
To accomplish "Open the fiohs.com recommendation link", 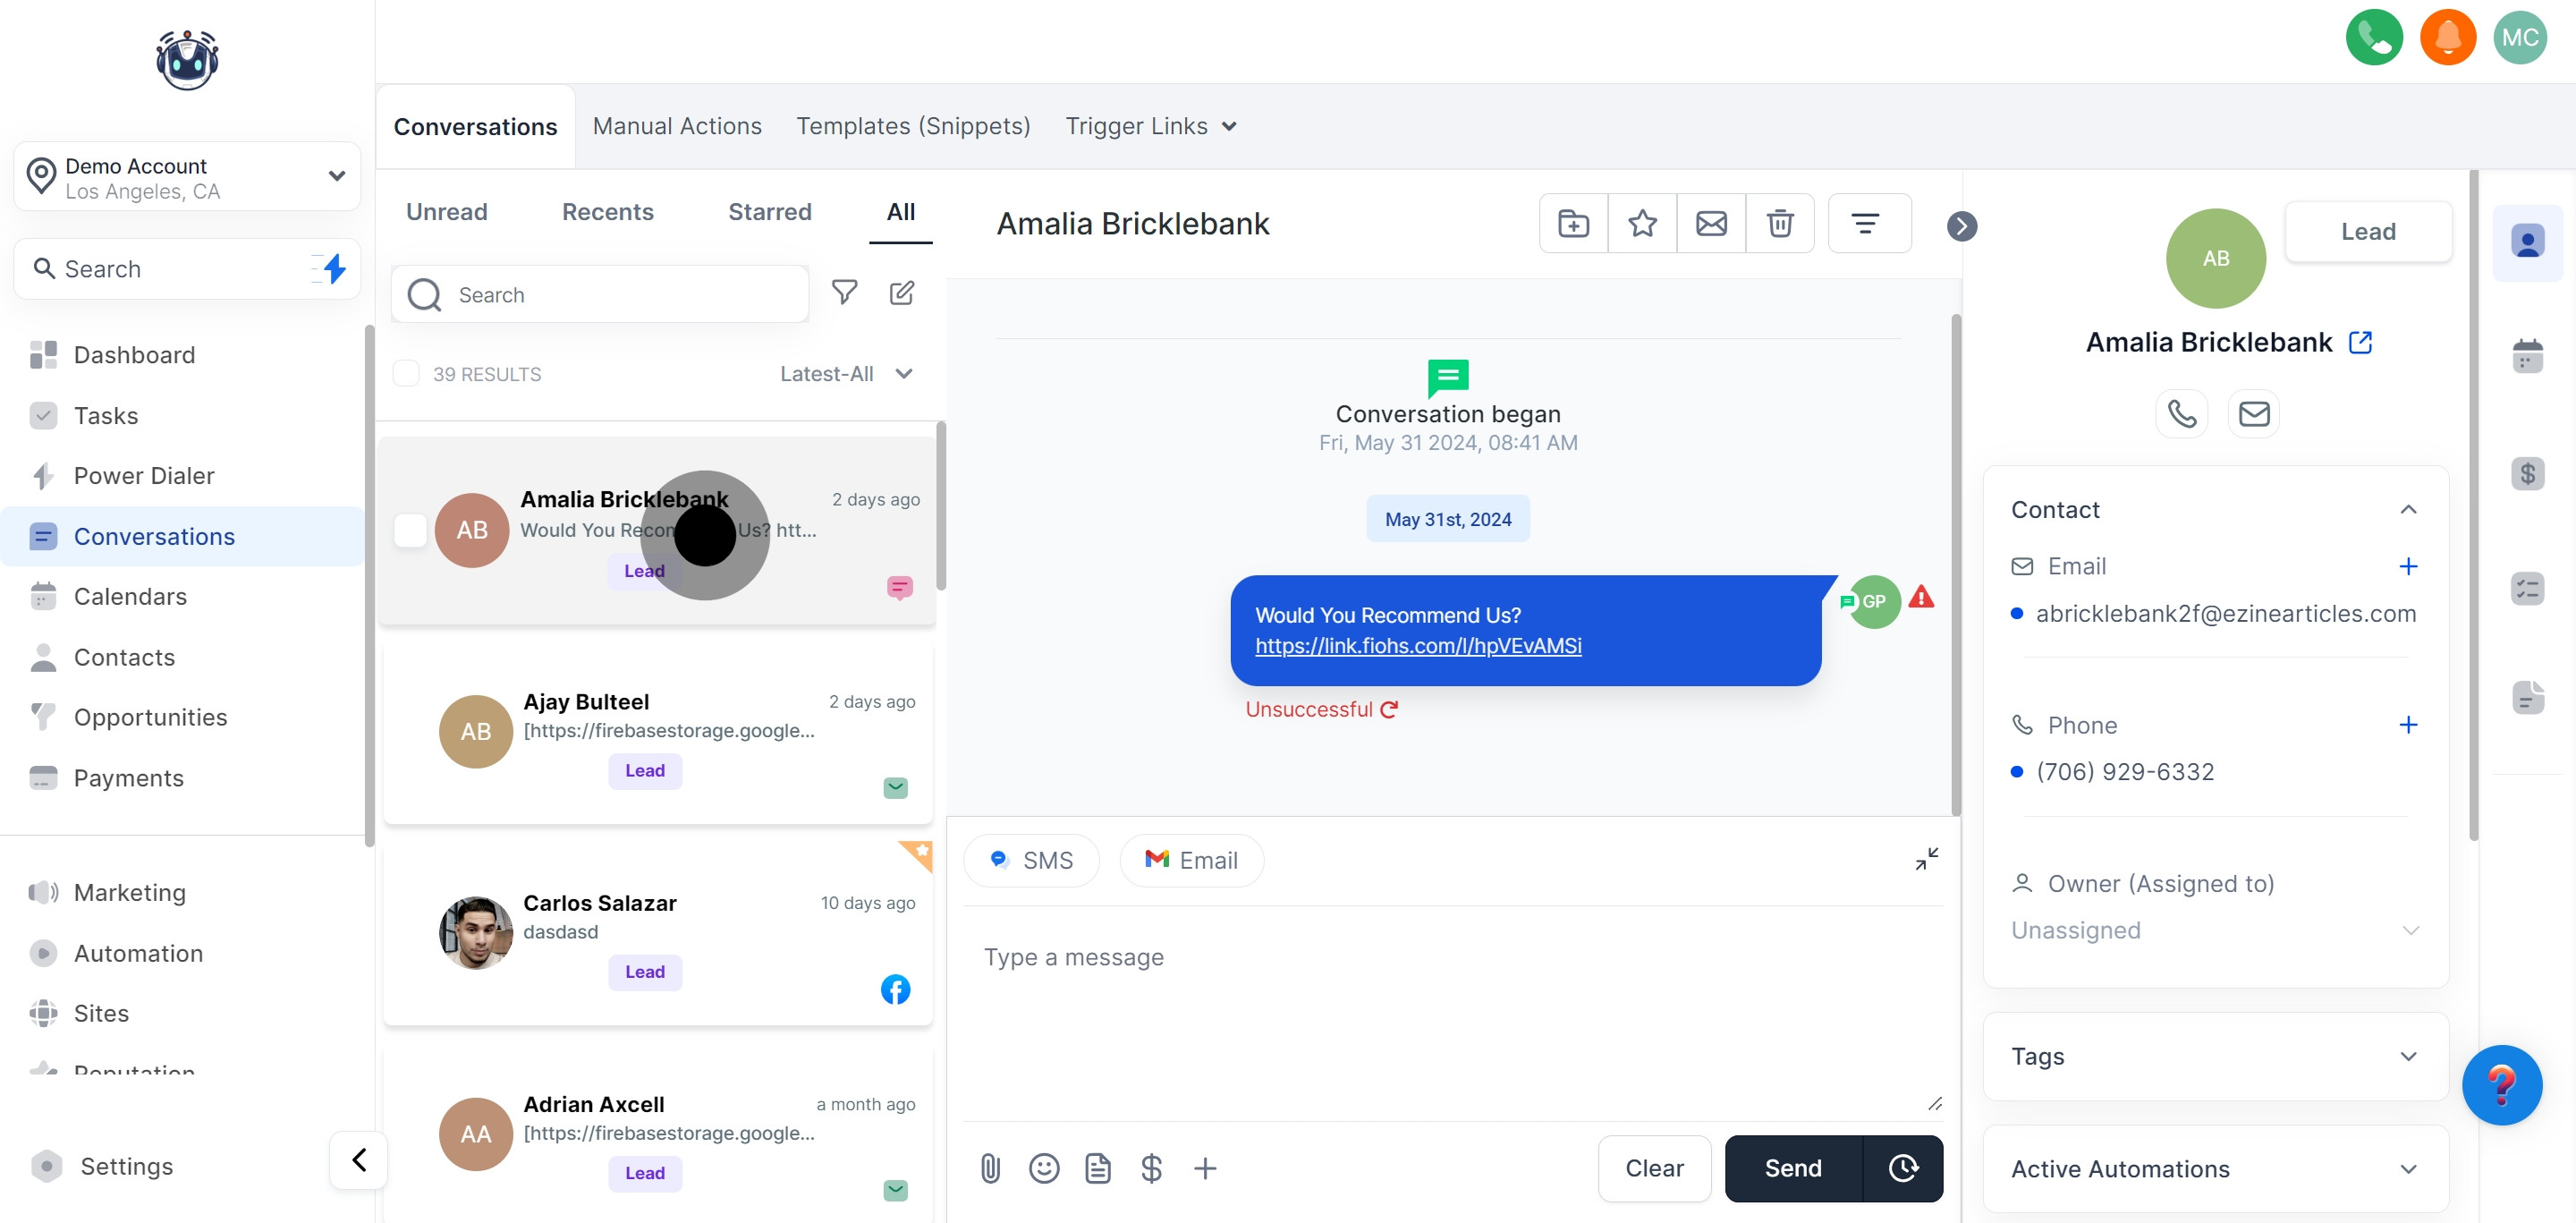I will (x=1418, y=646).
